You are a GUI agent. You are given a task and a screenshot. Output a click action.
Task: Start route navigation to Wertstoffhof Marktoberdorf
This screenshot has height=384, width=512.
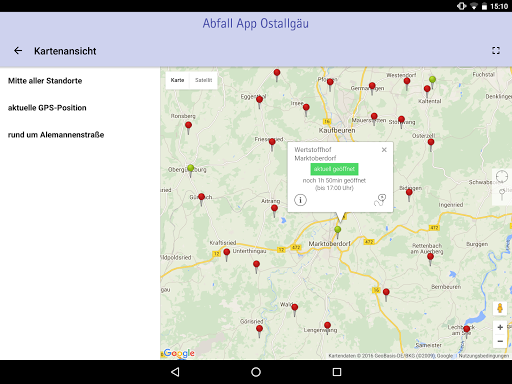[x=380, y=200]
